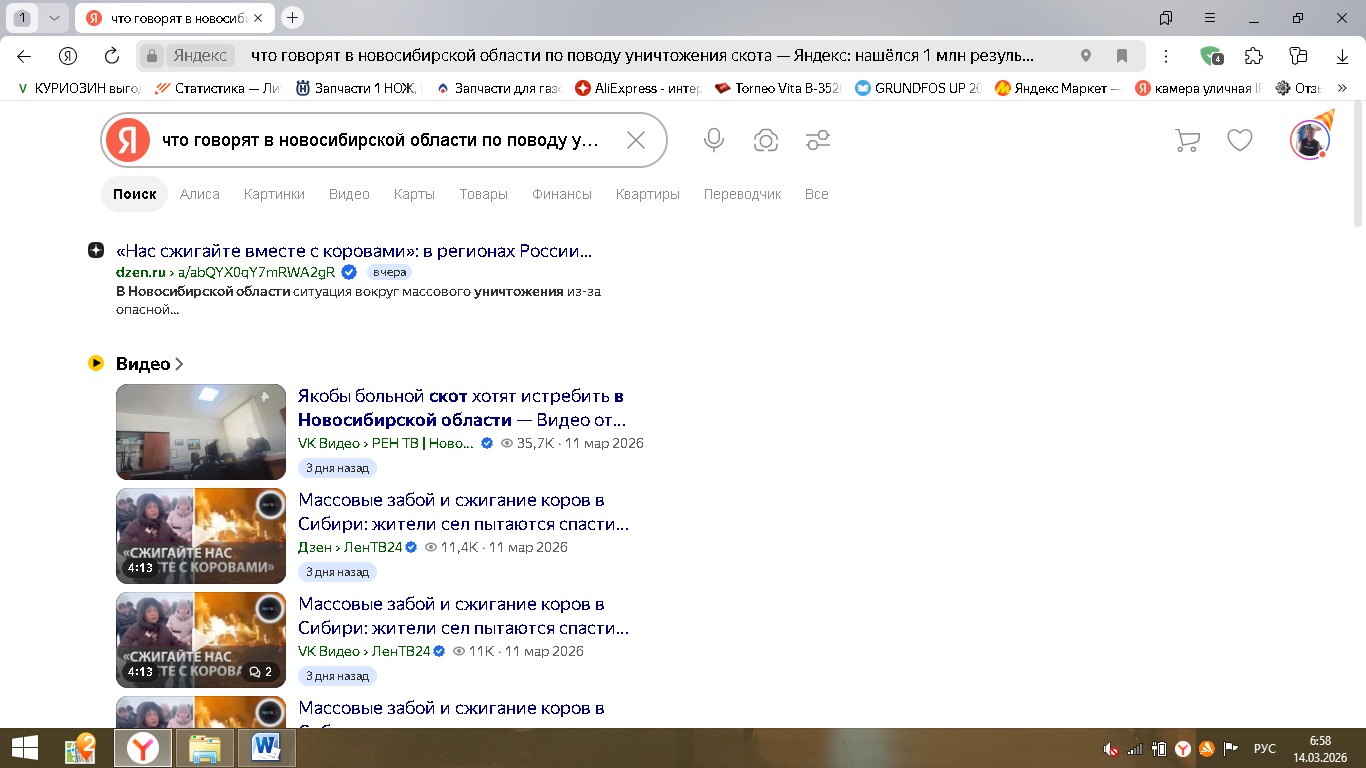The width and height of the screenshot is (1366, 768).
Task: Open the Word app in taskbar
Action: [x=267, y=748]
